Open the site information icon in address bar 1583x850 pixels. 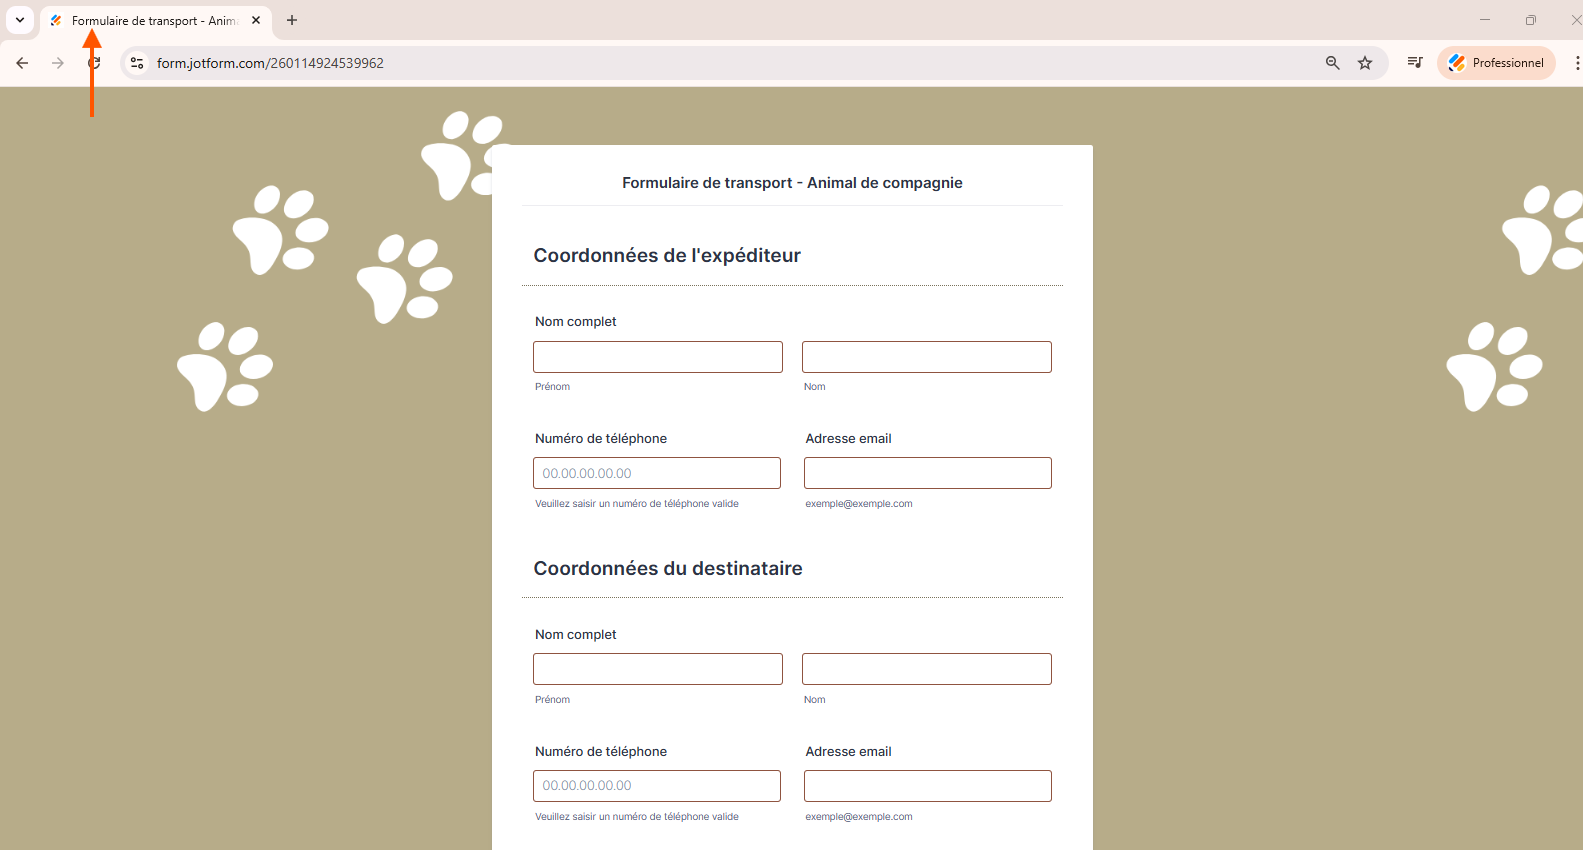coord(137,63)
